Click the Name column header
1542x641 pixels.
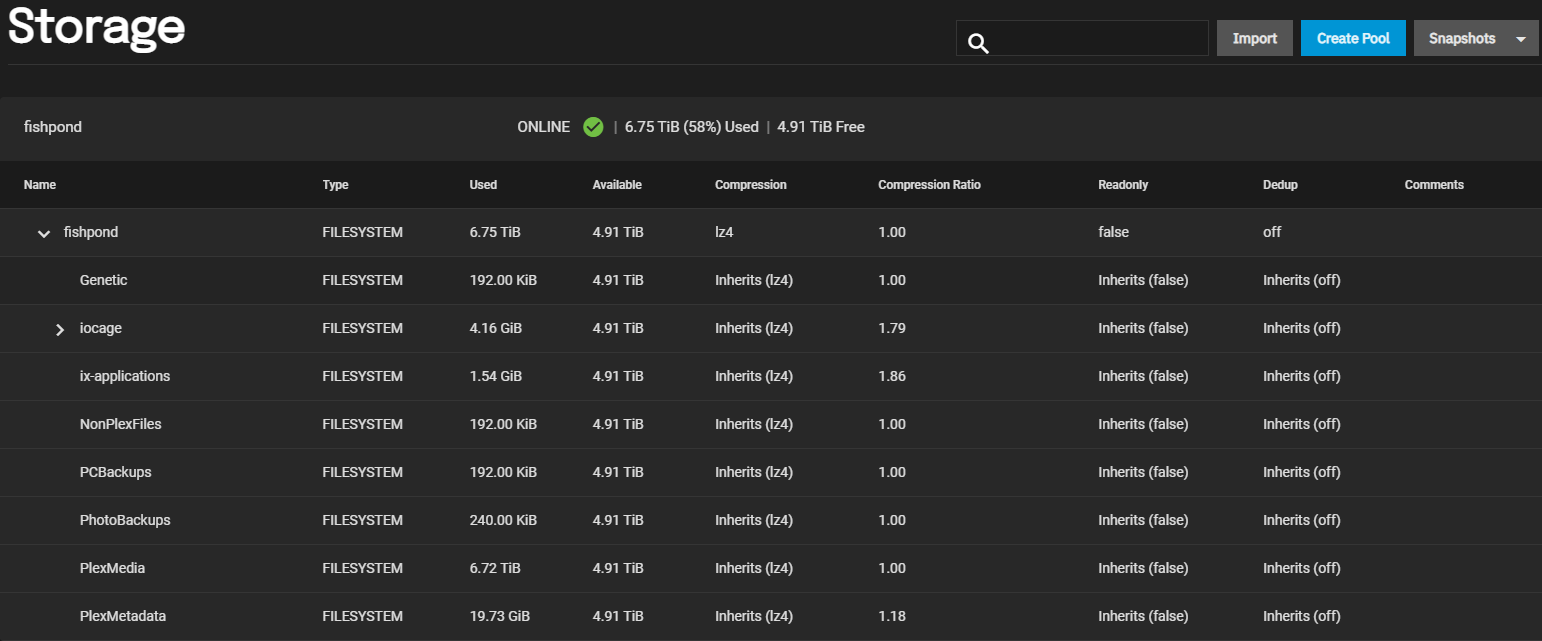pyautogui.click(x=40, y=185)
